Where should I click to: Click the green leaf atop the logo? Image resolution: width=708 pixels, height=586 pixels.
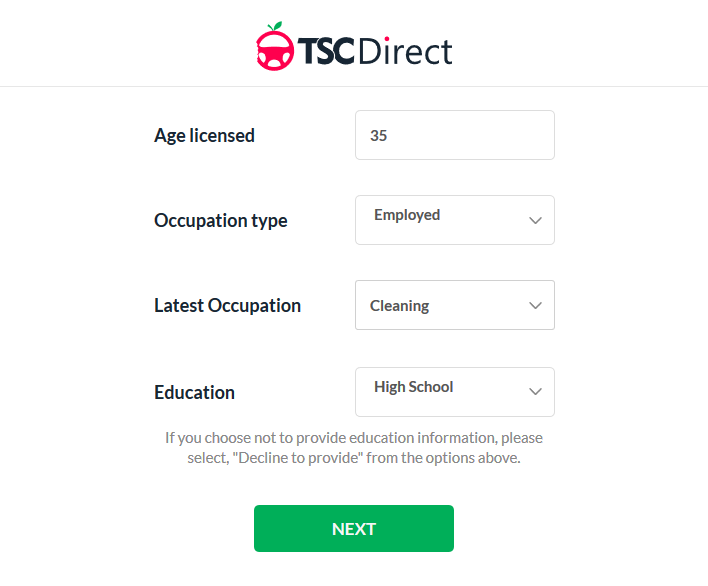277,27
